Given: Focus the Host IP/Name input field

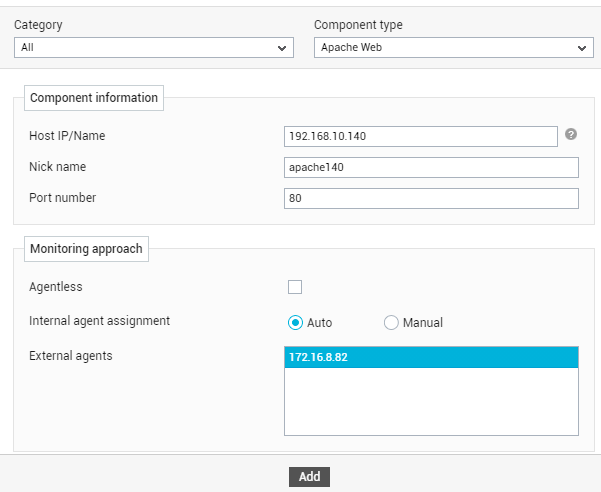Looking at the screenshot, I should coord(420,136).
